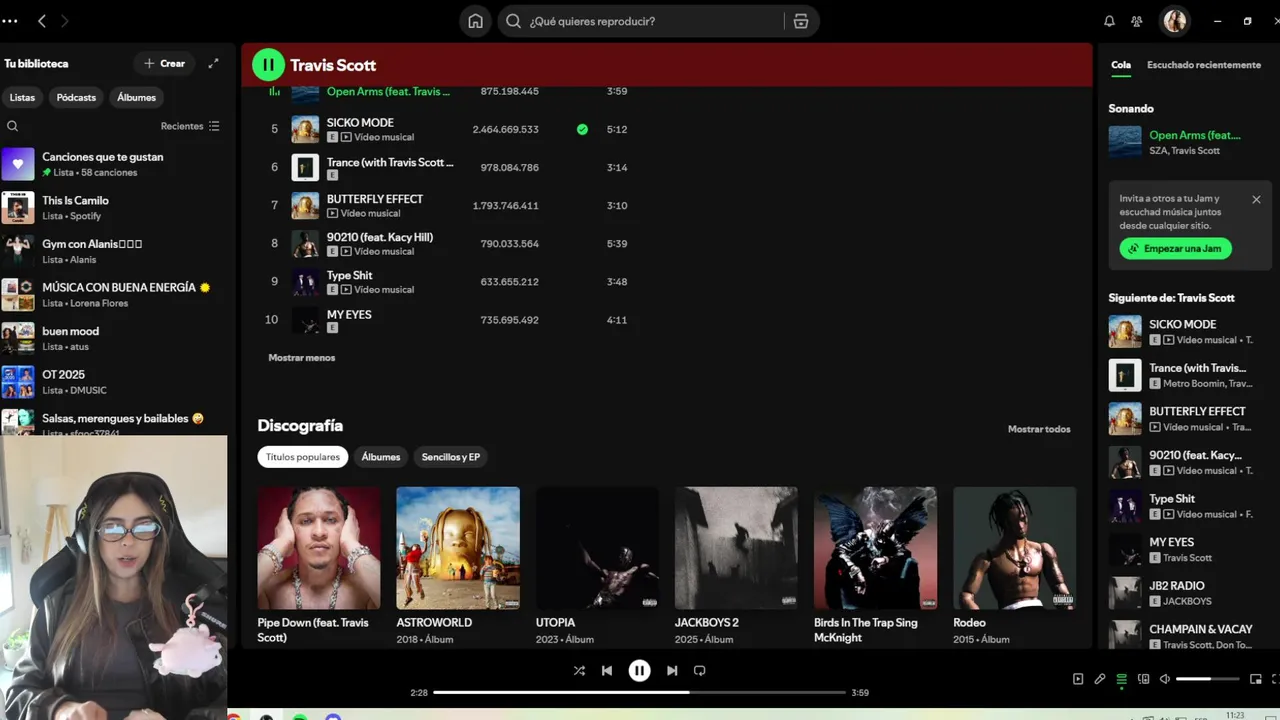1280x720 pixels.
Task: Go forward with the right arrow
Action: (65, 21)
